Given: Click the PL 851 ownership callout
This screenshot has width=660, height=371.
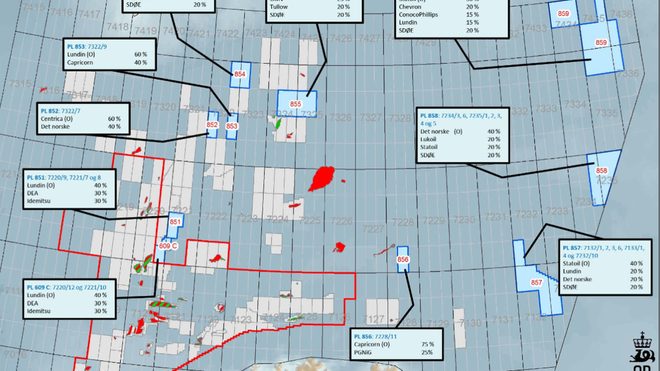Looking at the screenshot, I should [x=69, y=189].
